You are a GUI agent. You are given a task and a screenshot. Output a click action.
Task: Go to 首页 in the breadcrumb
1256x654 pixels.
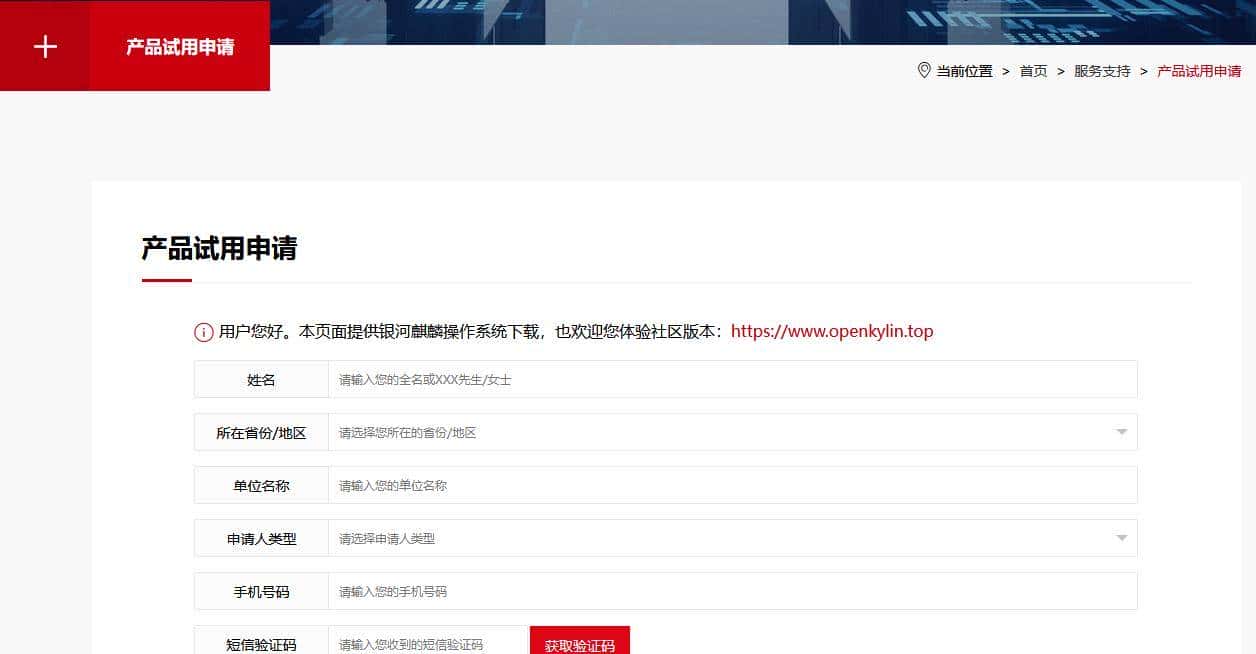[x=1033, y=71]
